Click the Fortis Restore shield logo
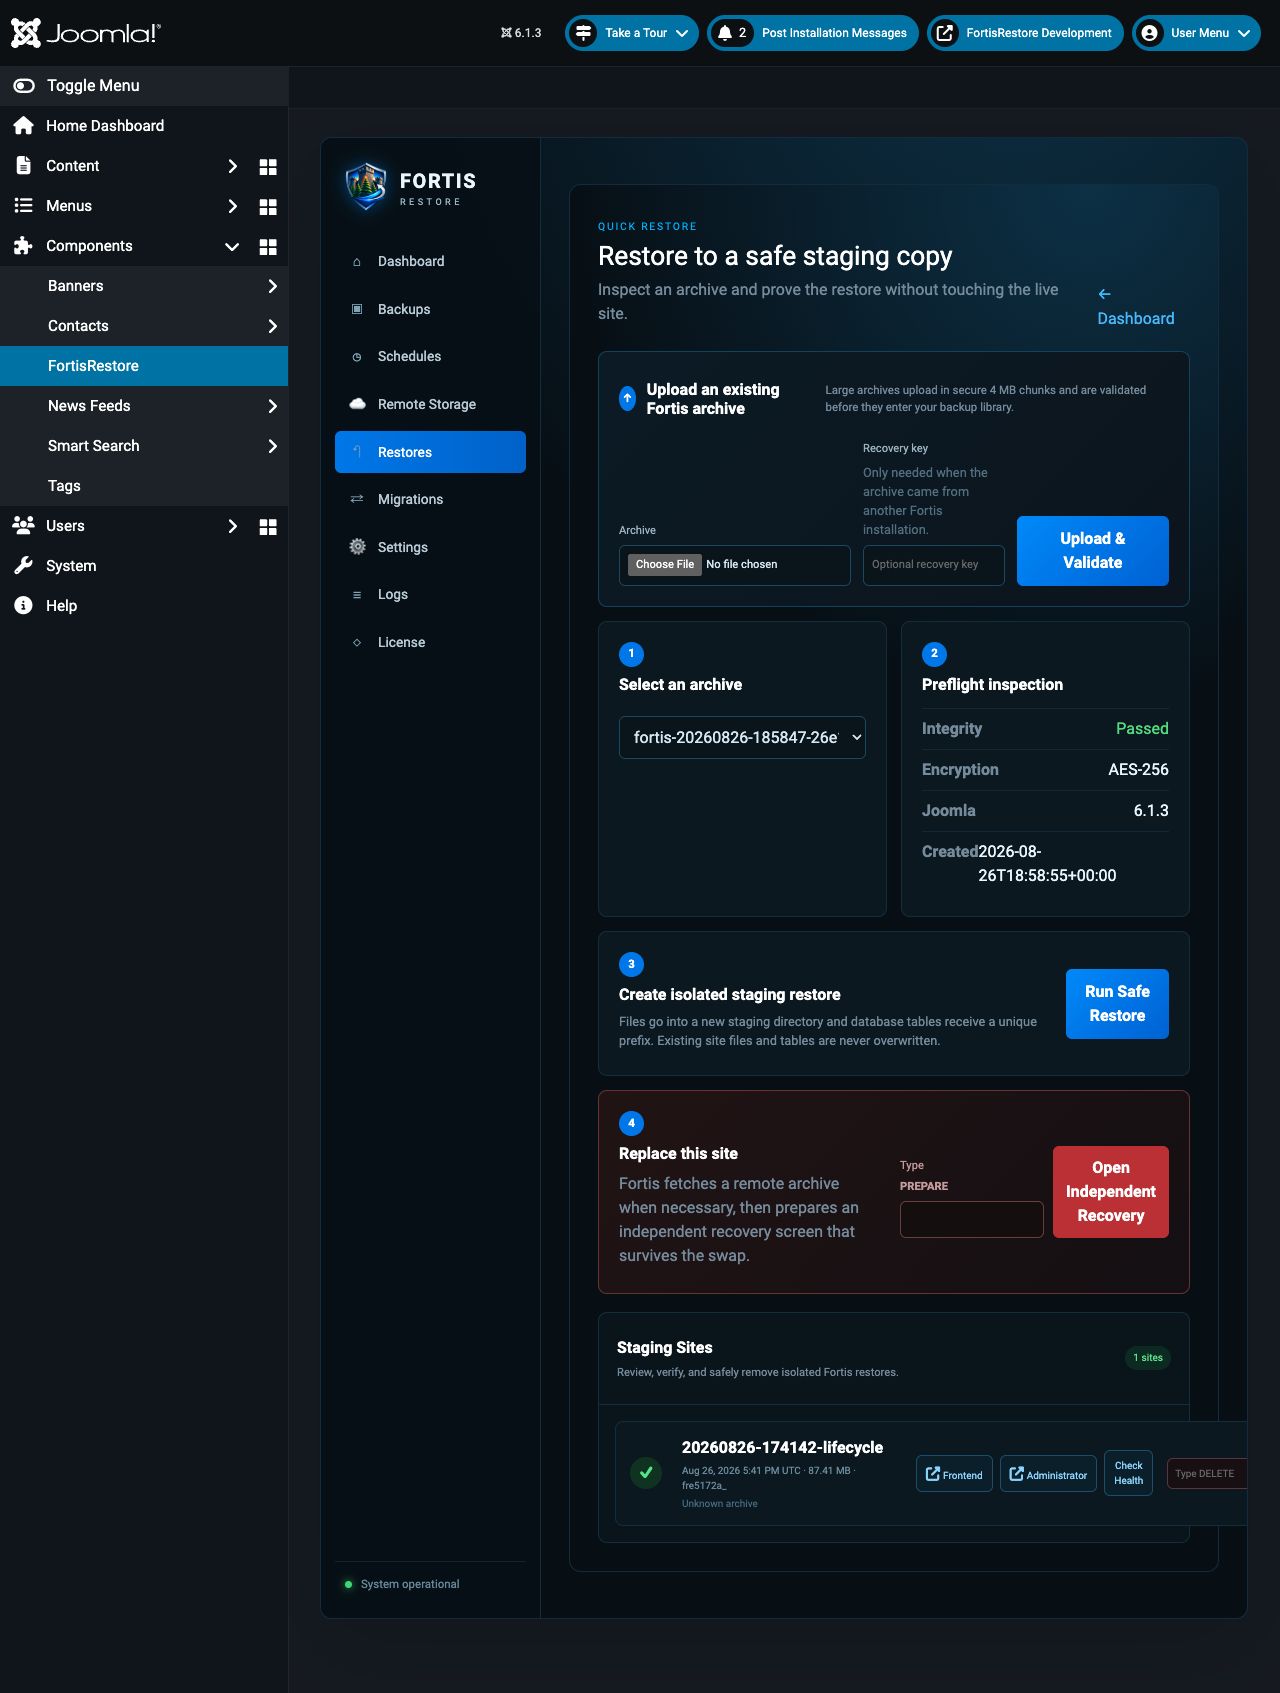This screenshot has height=1693, width=1280. pyautogui.click(x=366, y=186)
